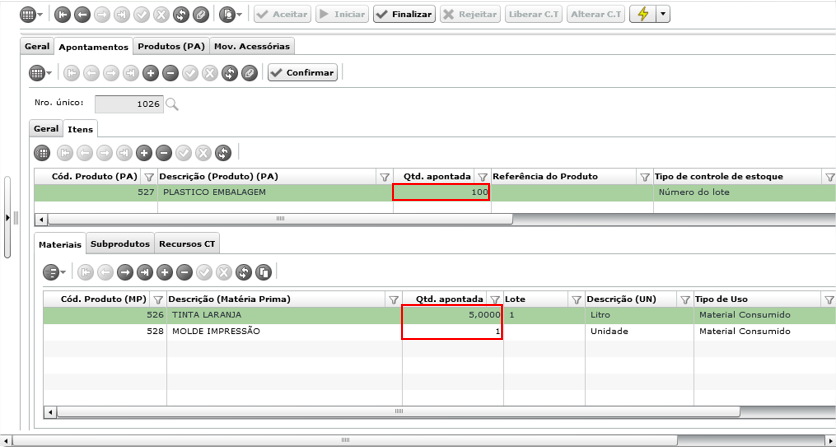Click the Aceitar button

[283, 15]
